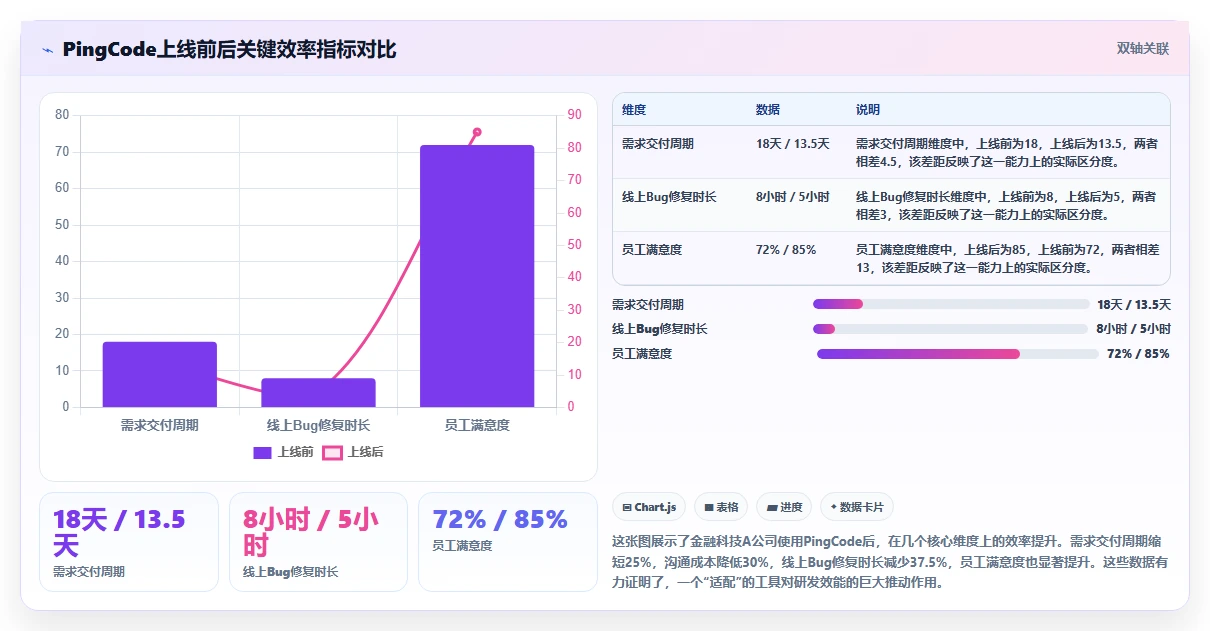Click the lightning icon beside the PingCode title
The width and height of the screenshot is (1210, 631).
point(47,50)
